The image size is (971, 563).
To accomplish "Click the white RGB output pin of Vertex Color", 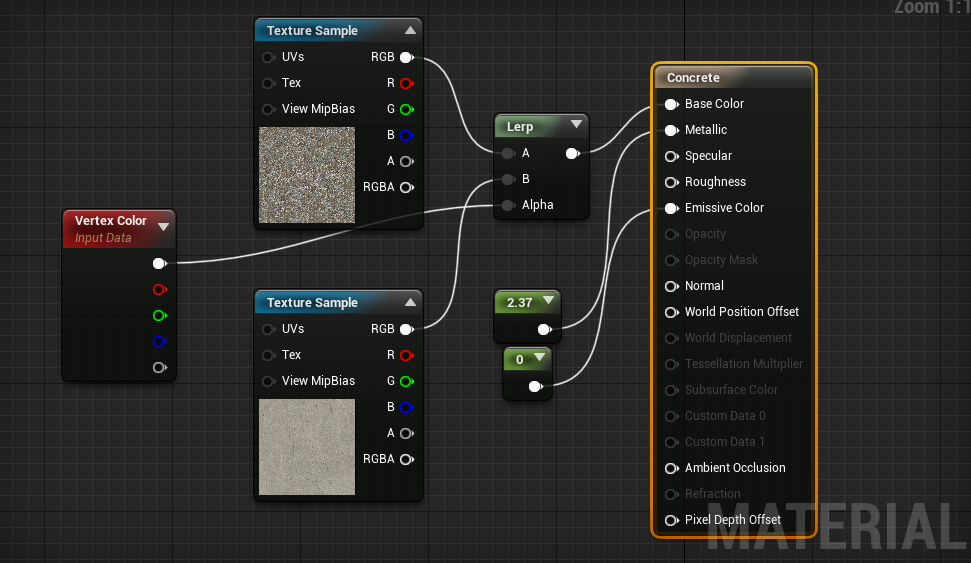I will [x=160, y=263].
